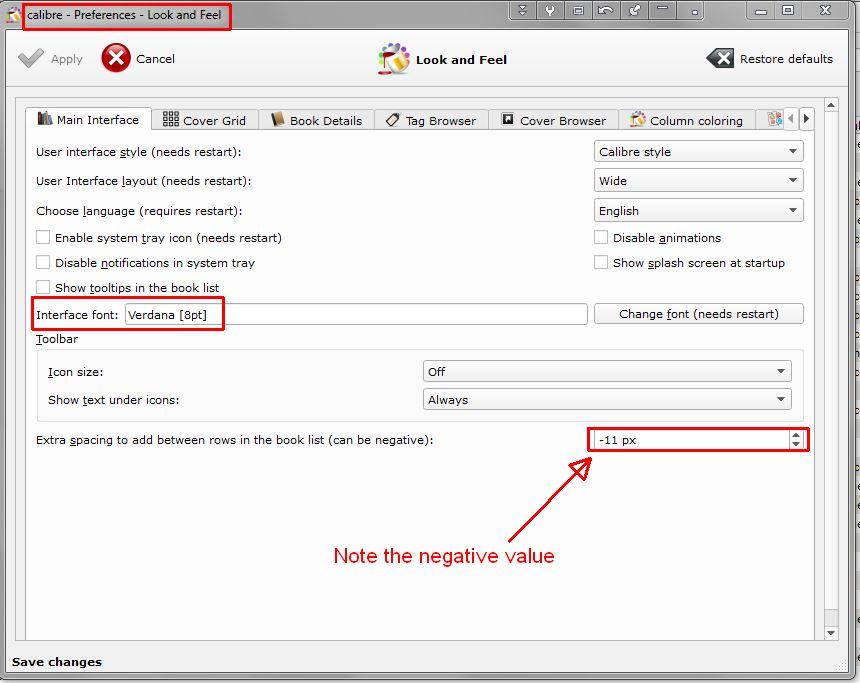Open the Tag Browser tab

tap(431, 120)
